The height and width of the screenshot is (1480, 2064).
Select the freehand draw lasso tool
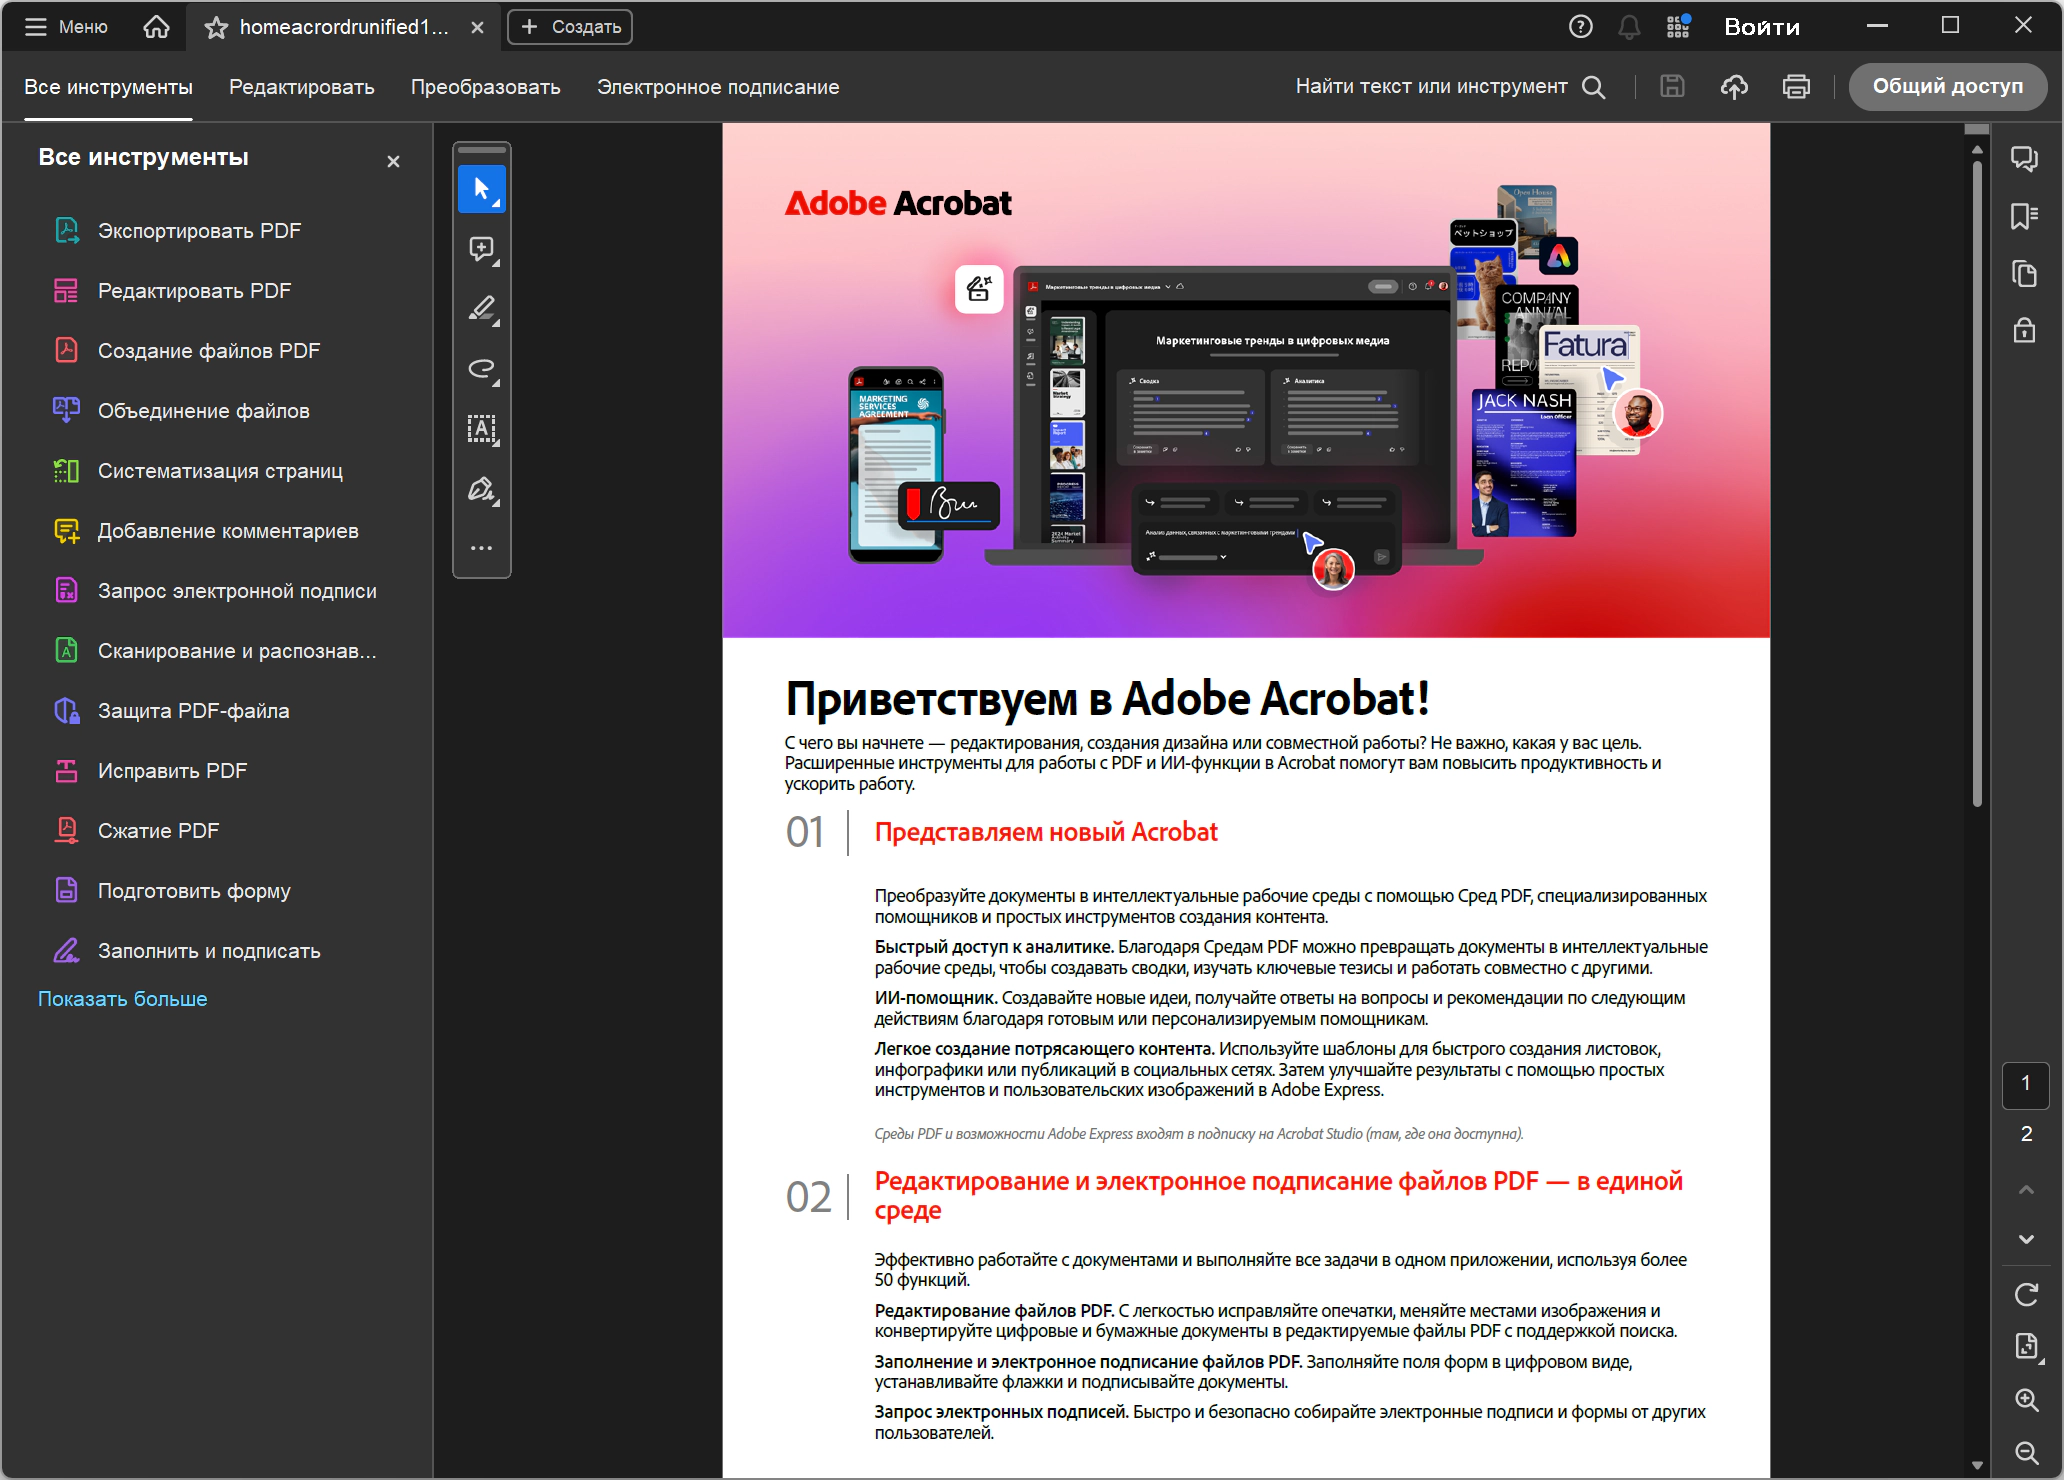tap(481, 369)
